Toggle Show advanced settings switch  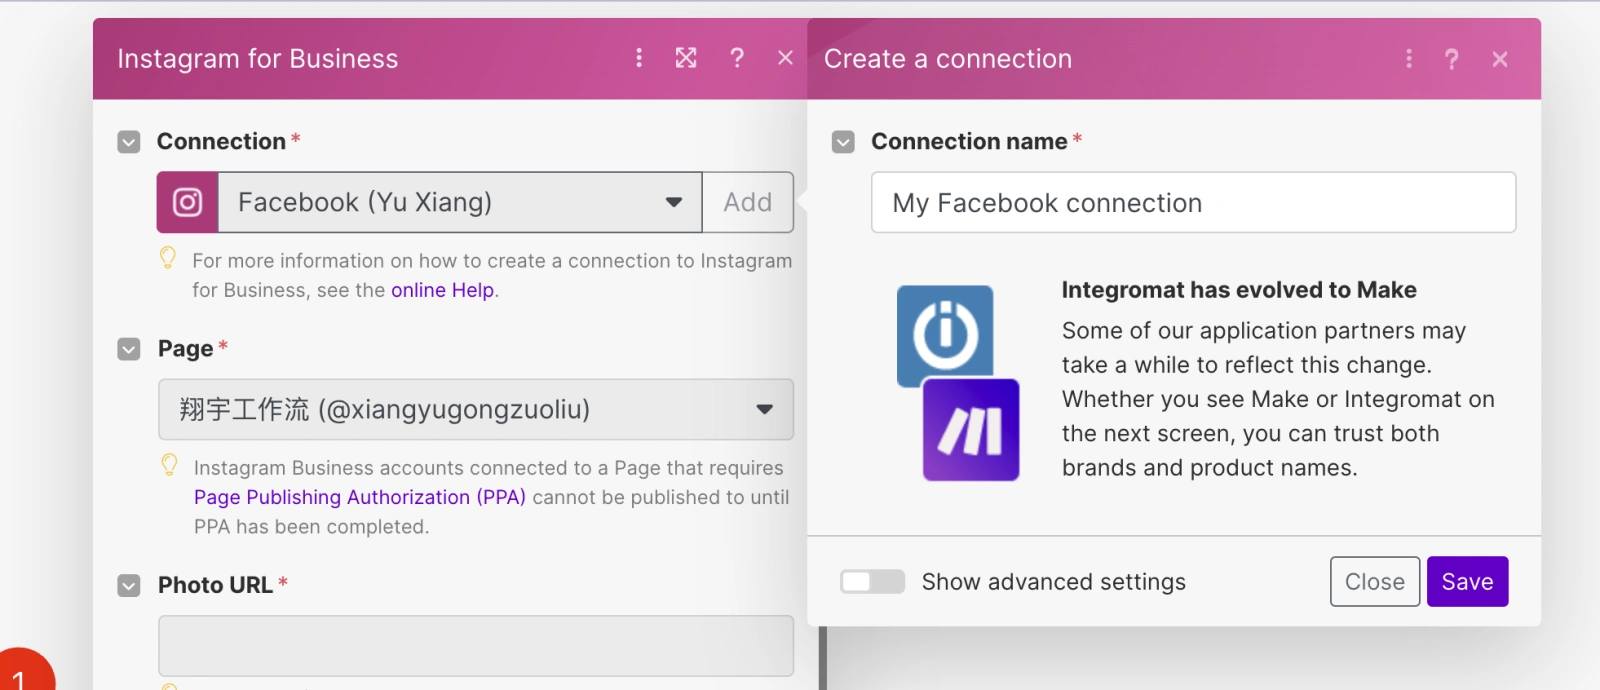(872, 582)
